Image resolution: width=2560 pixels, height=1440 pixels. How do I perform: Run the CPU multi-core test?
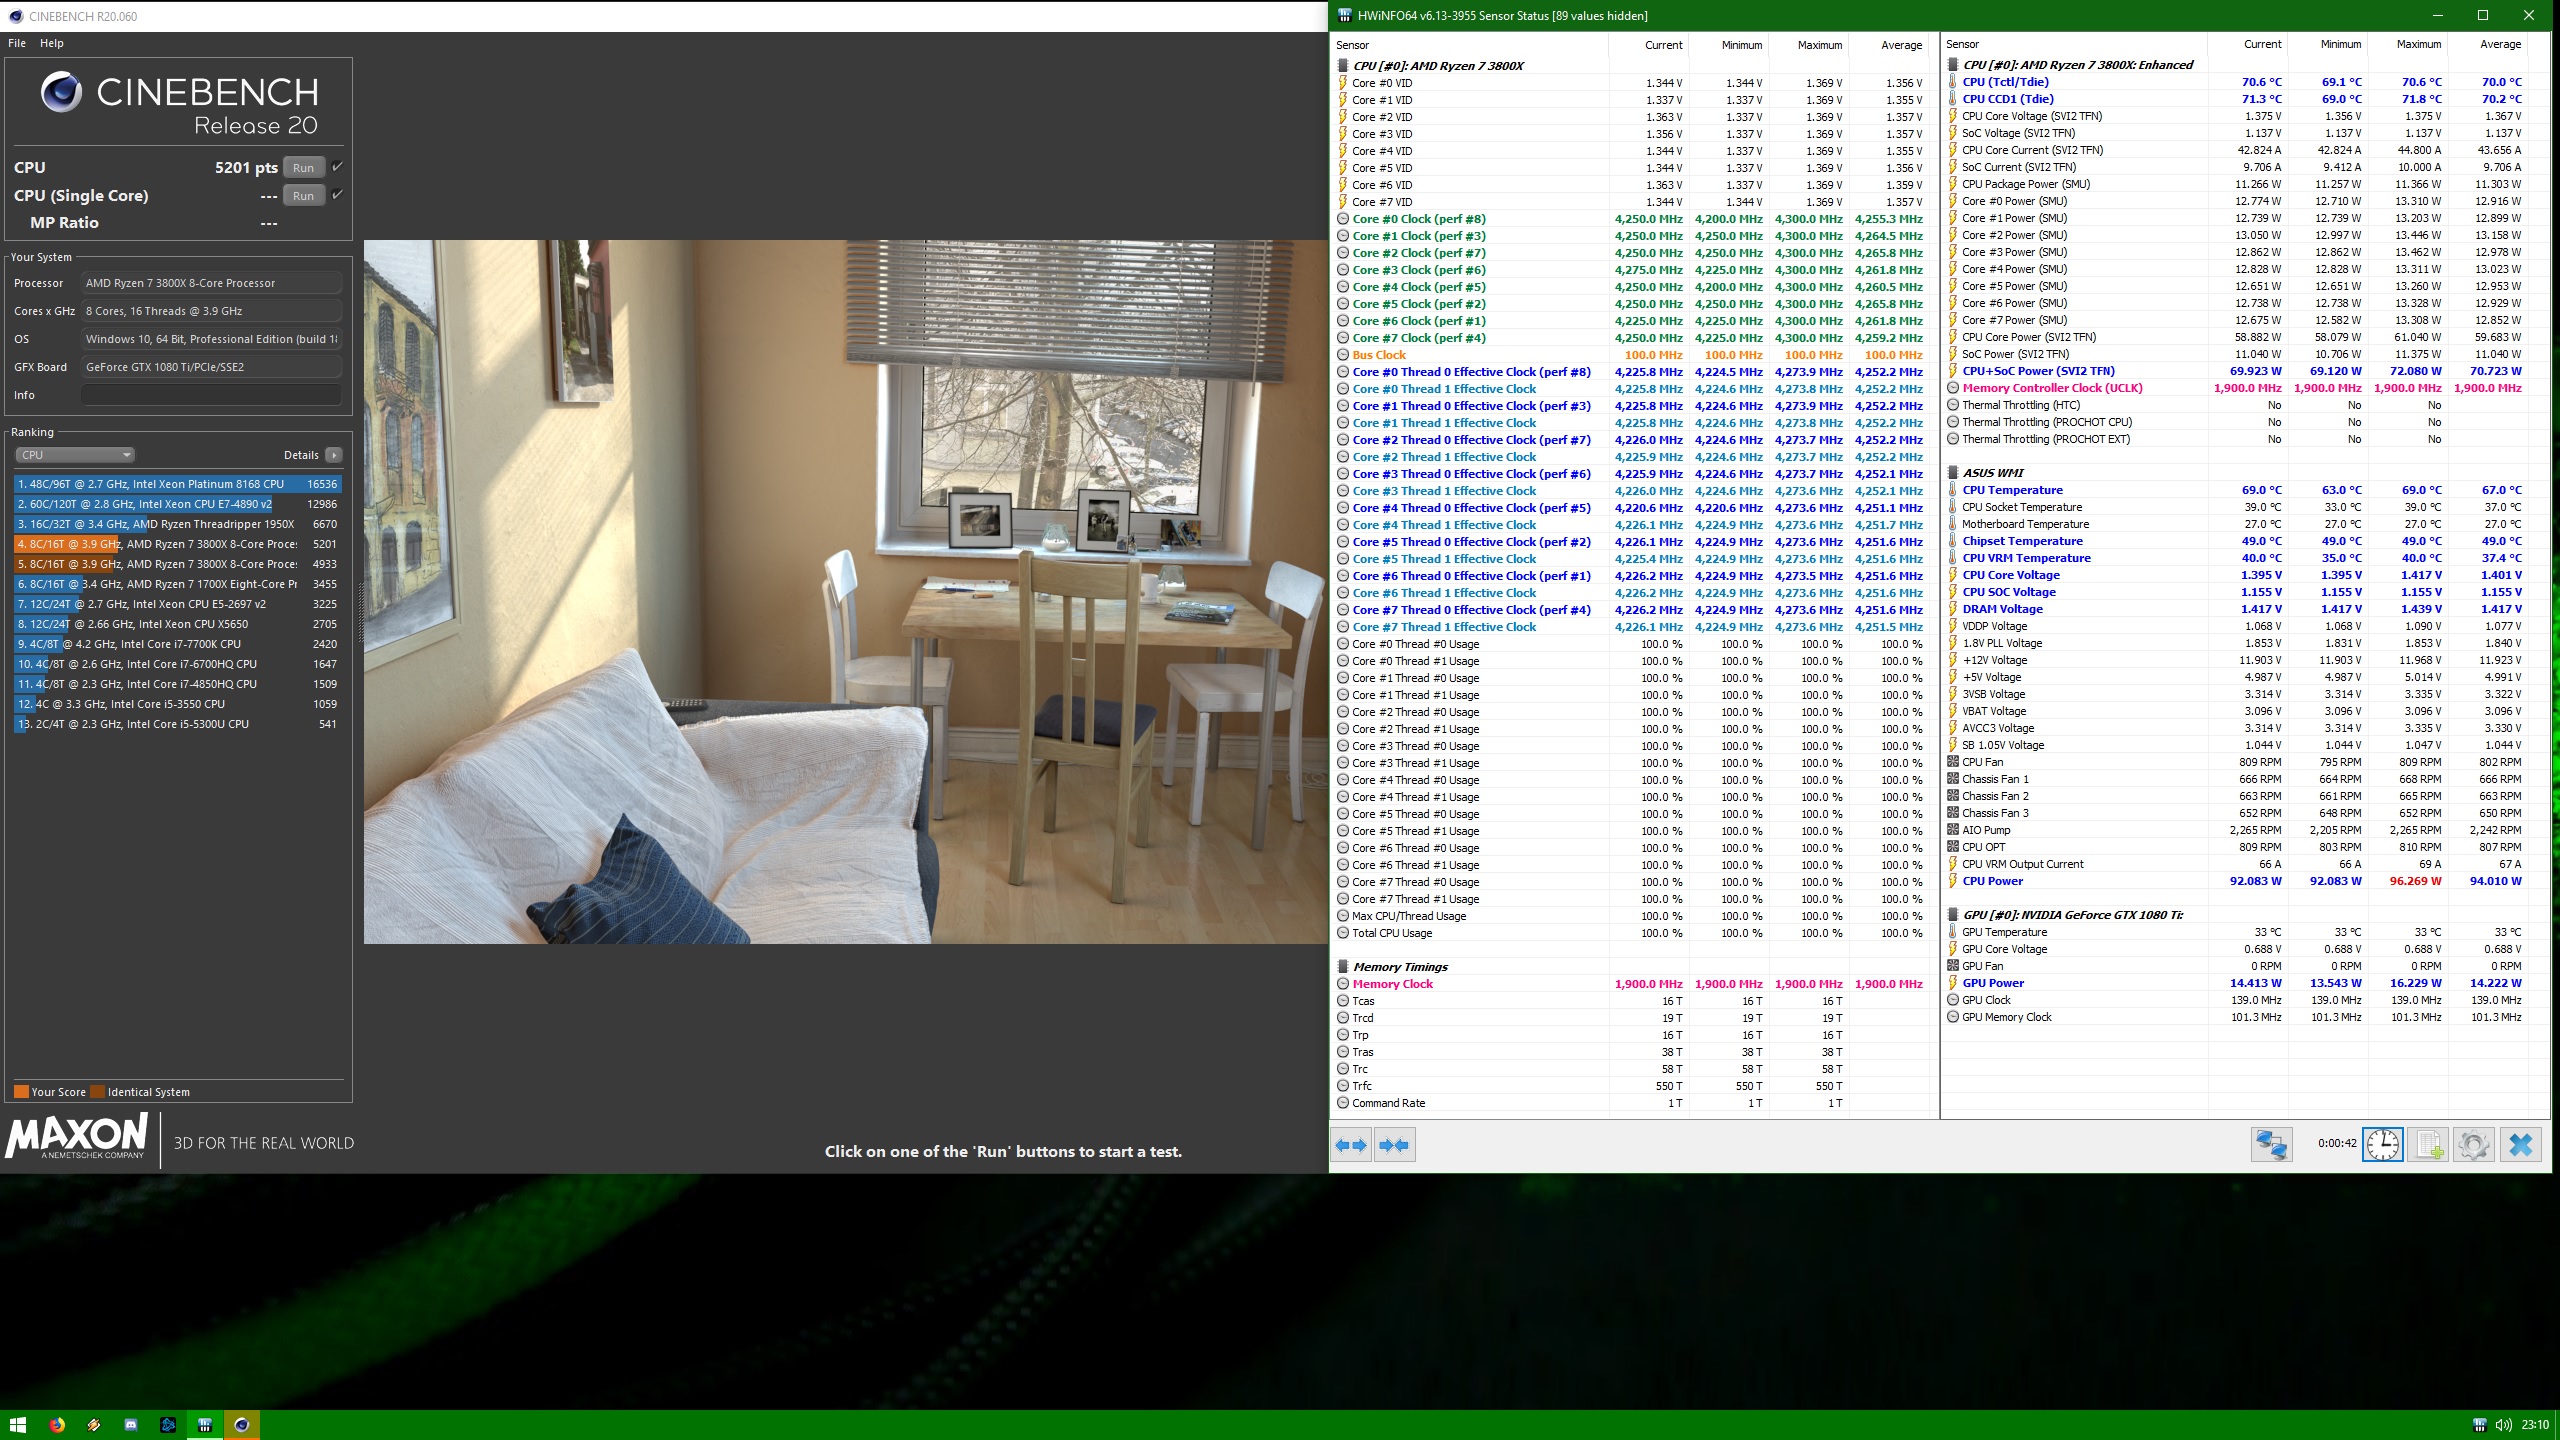(303, 168)
